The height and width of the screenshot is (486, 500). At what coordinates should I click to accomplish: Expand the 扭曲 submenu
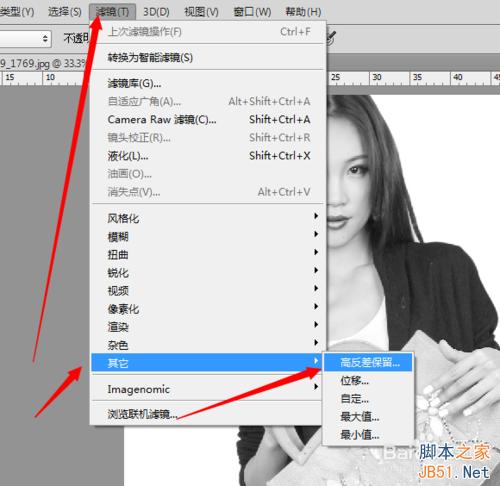point(208,255)
